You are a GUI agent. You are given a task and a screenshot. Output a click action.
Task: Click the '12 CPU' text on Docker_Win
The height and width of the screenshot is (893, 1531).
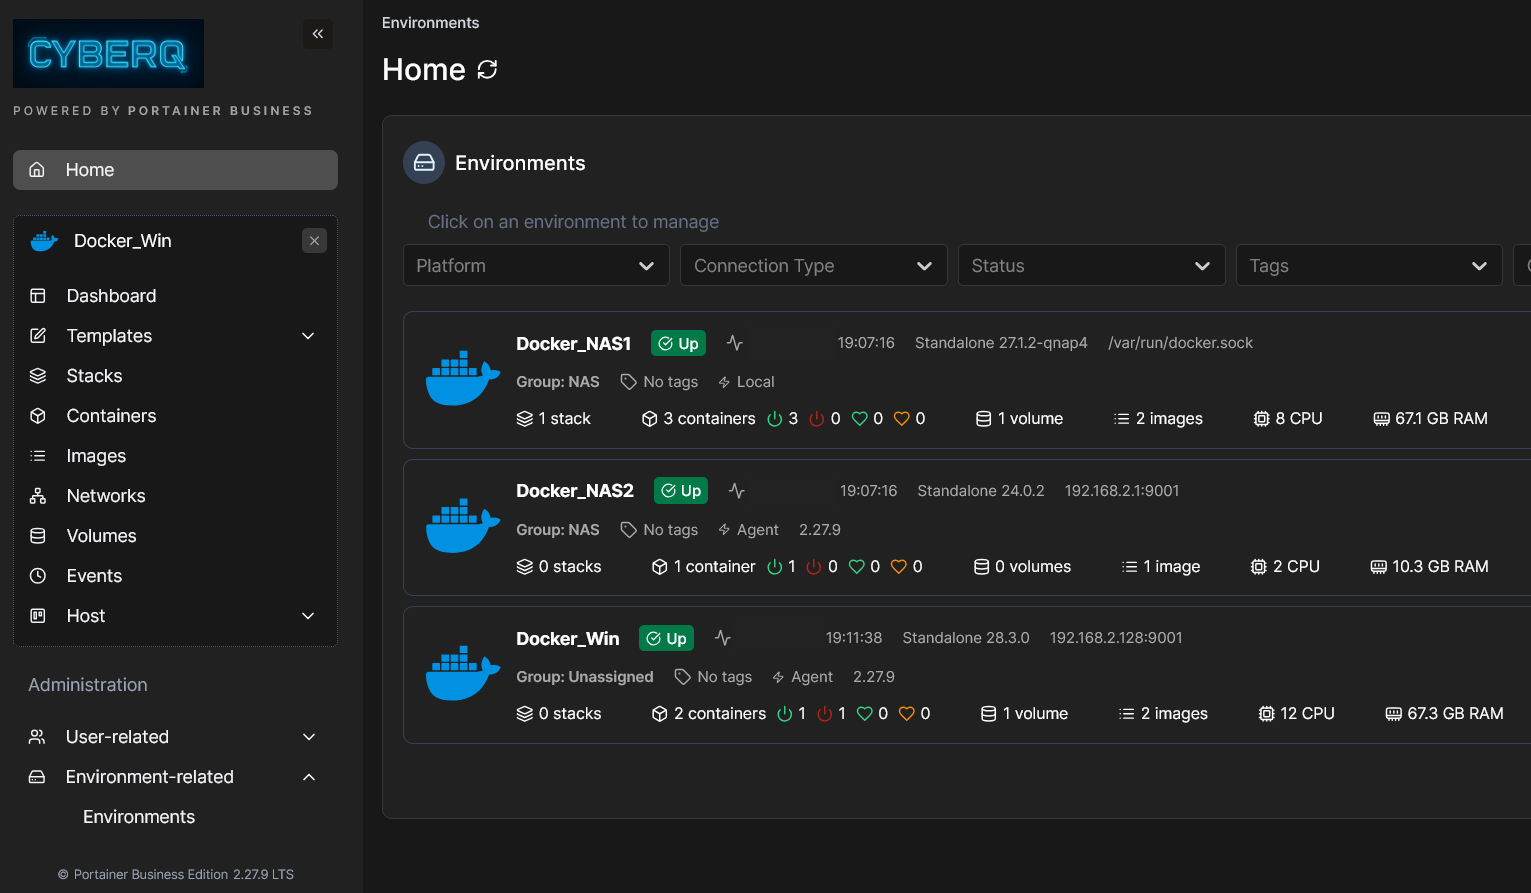point(1307,714)
